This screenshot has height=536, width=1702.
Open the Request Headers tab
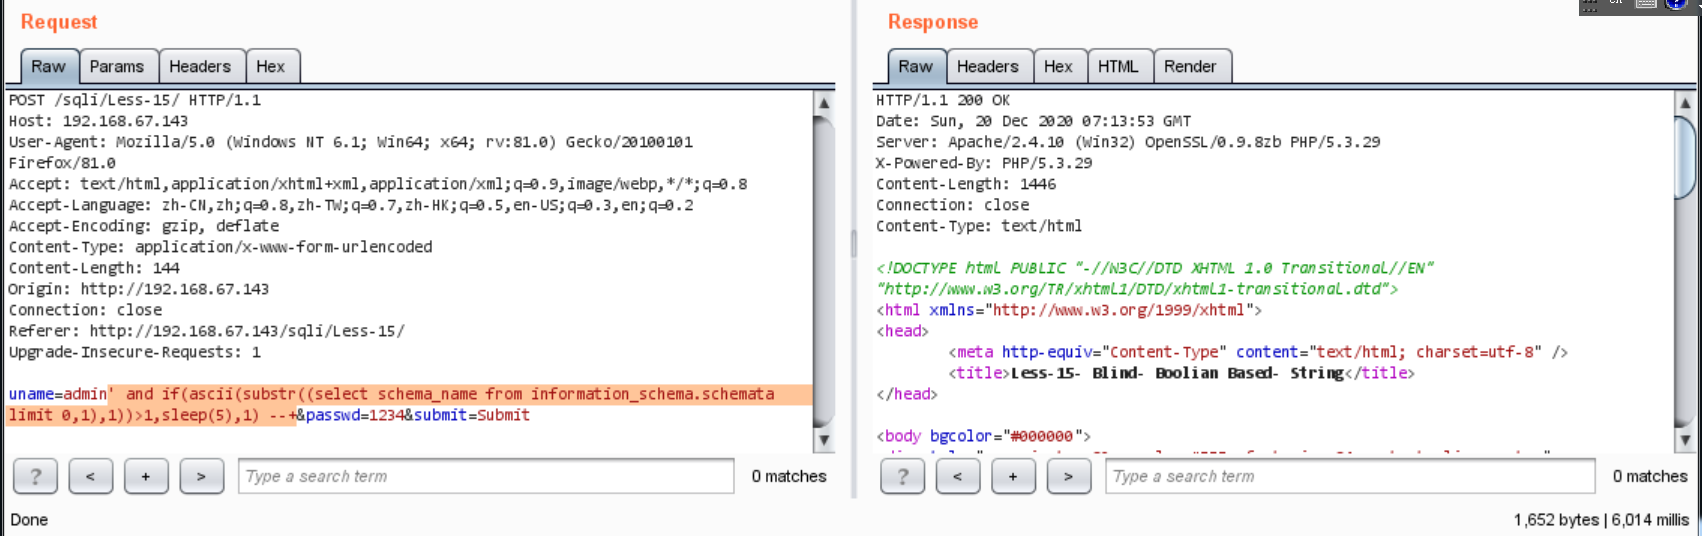click(x=200, y=66)
